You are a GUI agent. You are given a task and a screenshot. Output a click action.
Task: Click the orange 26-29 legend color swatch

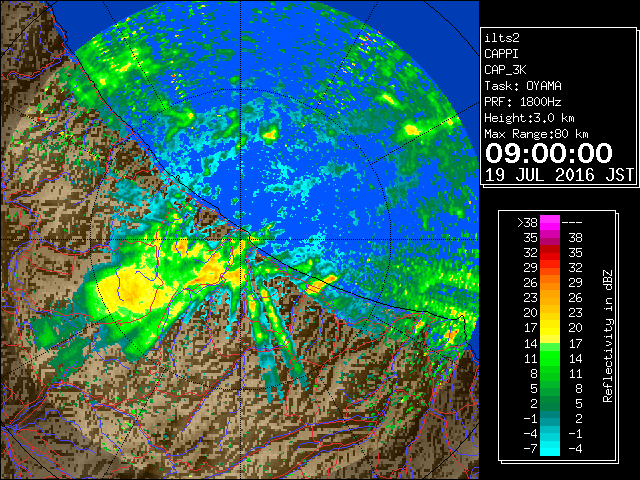[x=550, y=283]
